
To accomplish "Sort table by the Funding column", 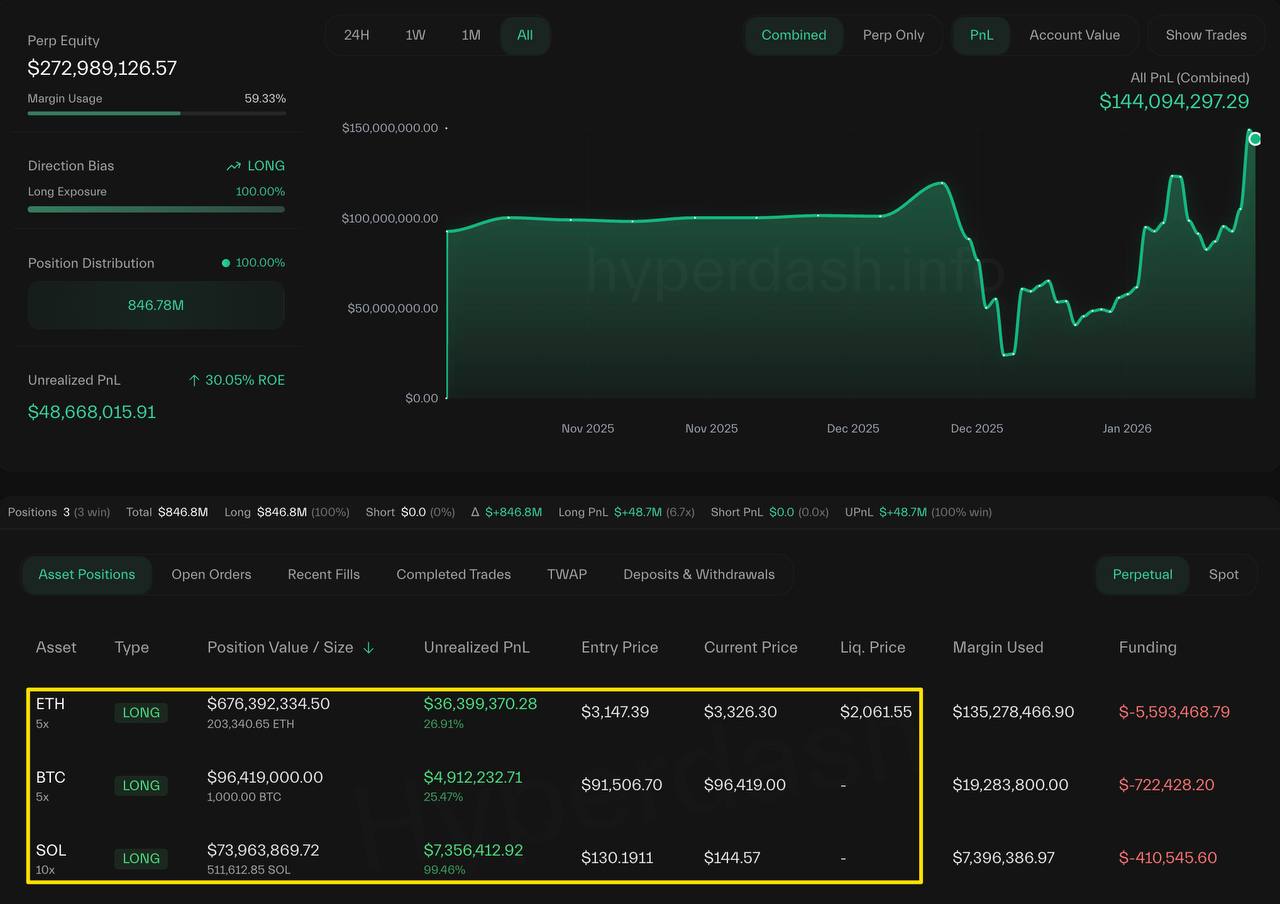I will coord(1147,648).
